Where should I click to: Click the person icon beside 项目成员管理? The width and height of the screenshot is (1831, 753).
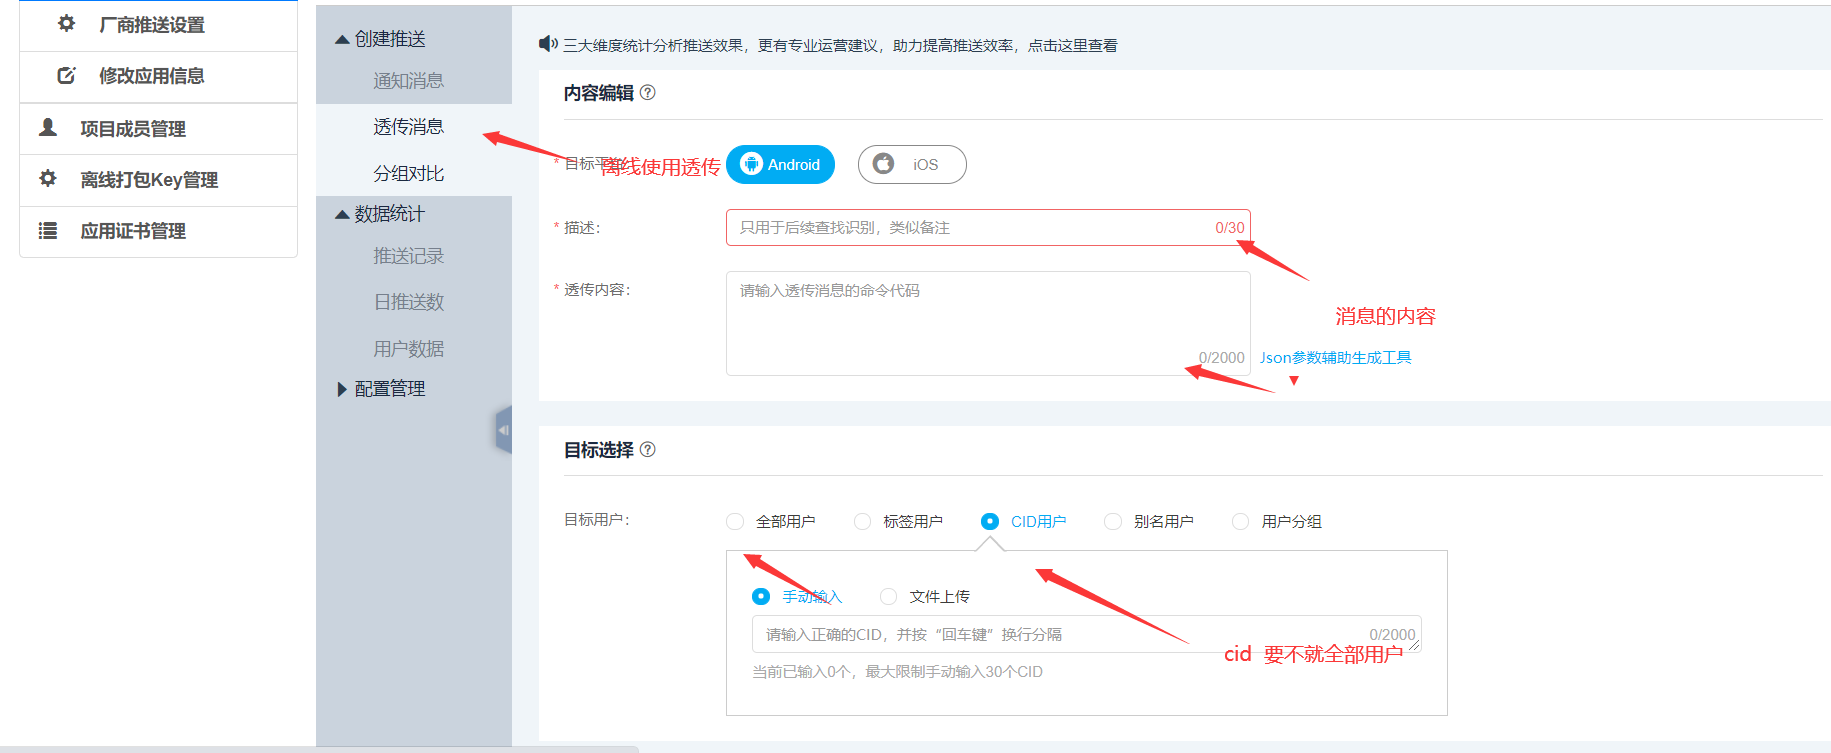coord(47,127)
